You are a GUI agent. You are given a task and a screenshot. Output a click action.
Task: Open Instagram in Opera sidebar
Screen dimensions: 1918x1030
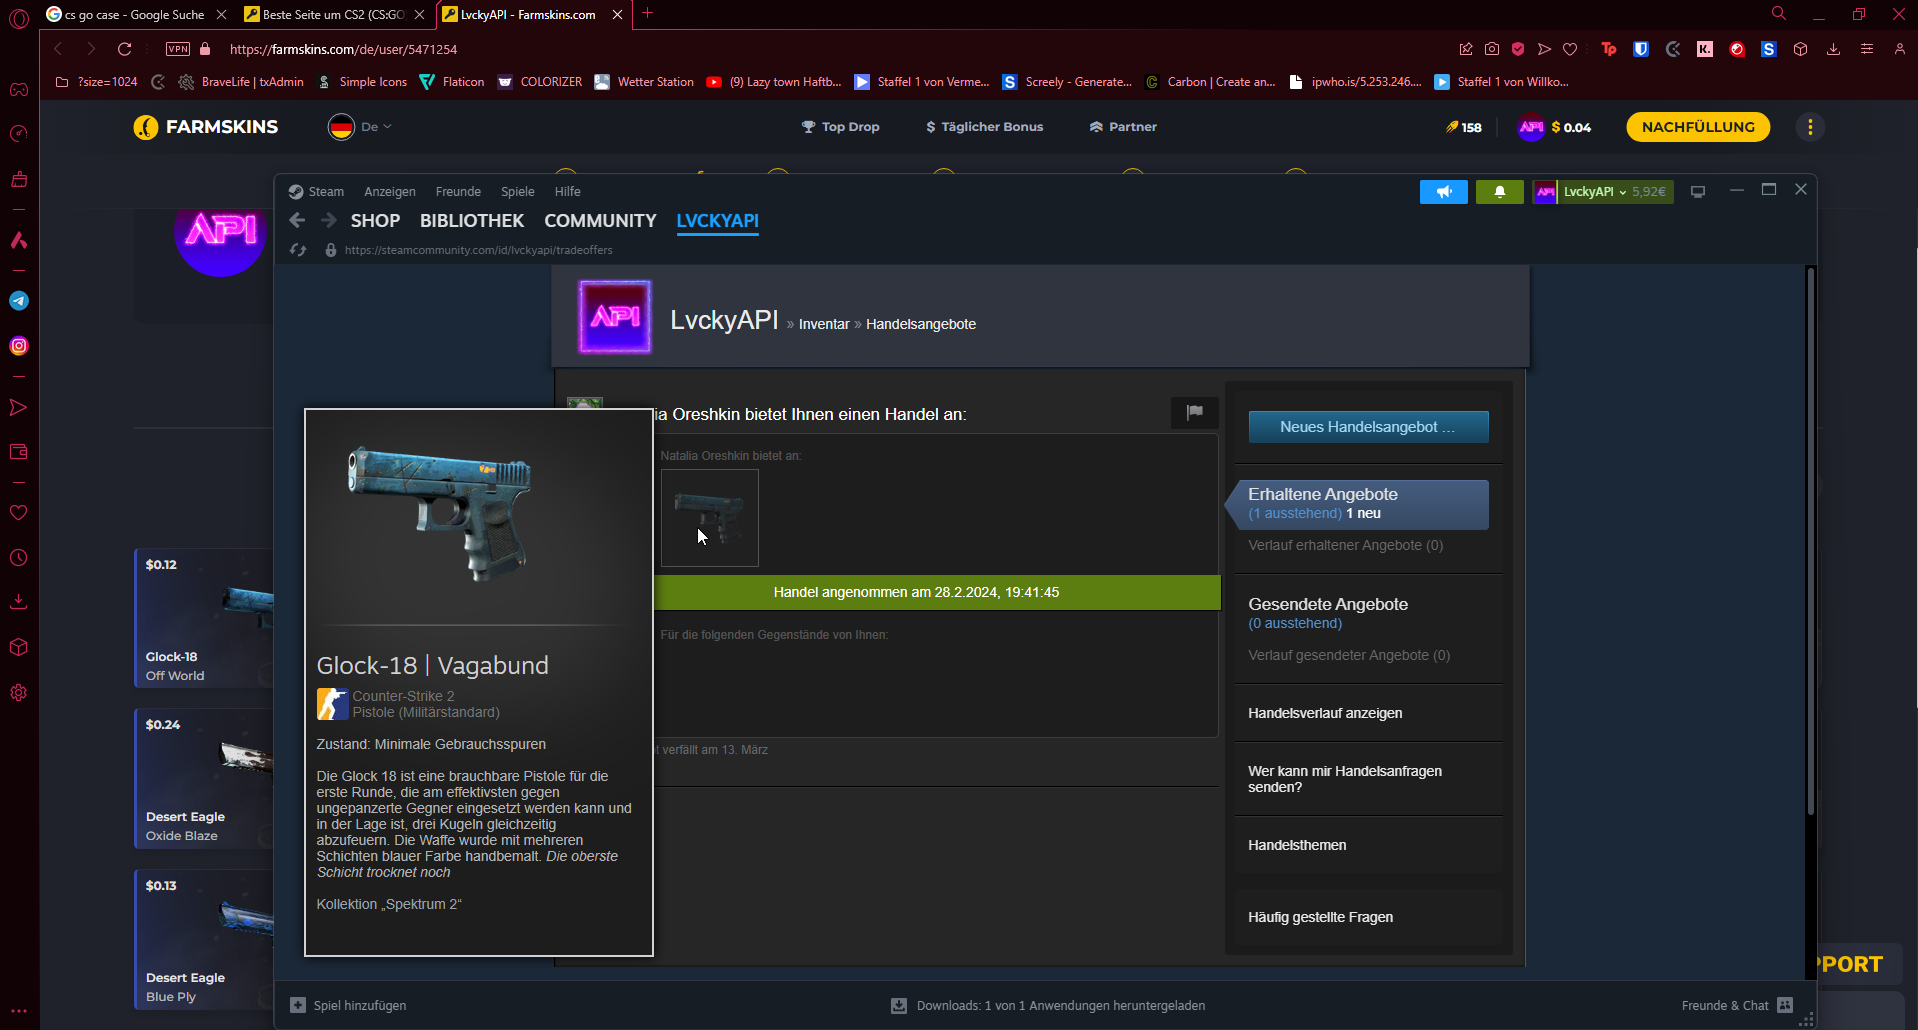(19, 346)
